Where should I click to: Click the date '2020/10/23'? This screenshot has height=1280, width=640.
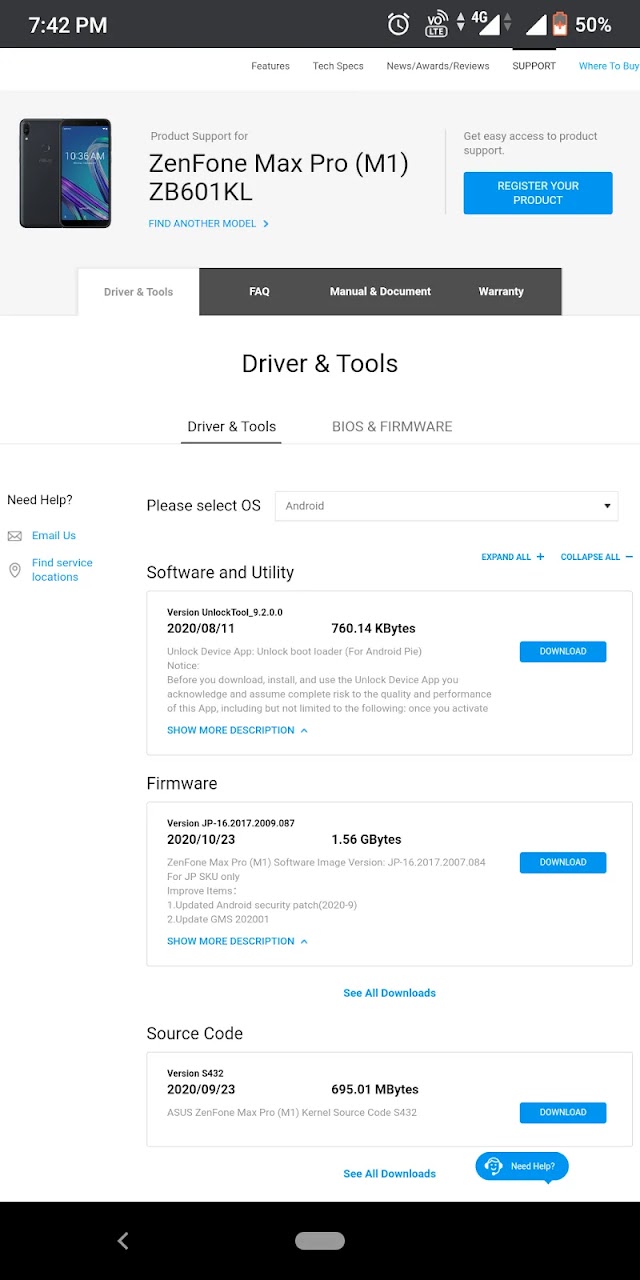click(201, 840)
